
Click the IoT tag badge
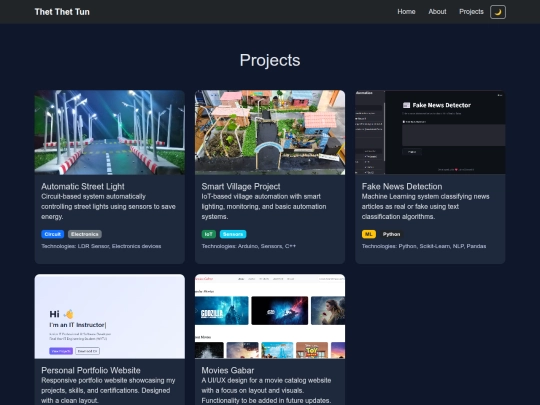tap(209, 234)
